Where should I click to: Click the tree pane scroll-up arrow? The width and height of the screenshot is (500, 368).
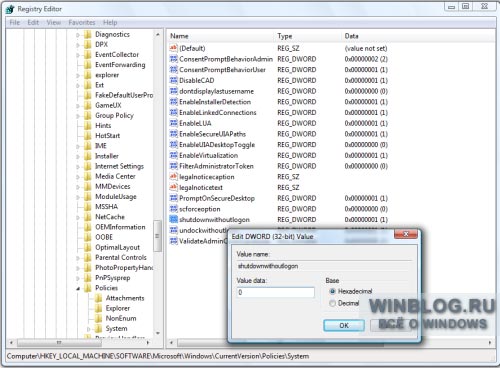click(x=157, y=34)
